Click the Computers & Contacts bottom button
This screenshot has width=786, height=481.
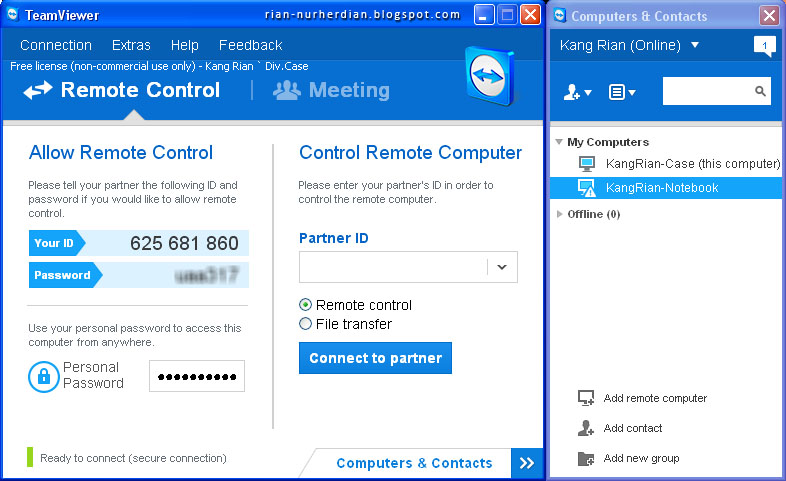(x=414, y=463)
